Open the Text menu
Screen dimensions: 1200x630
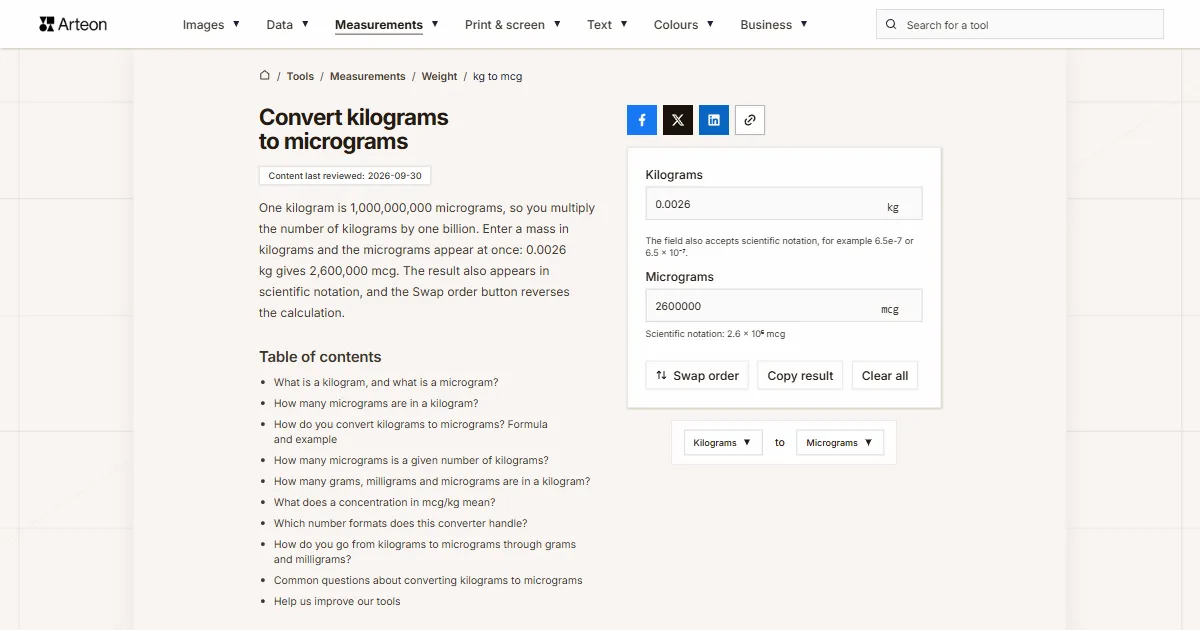608,25
